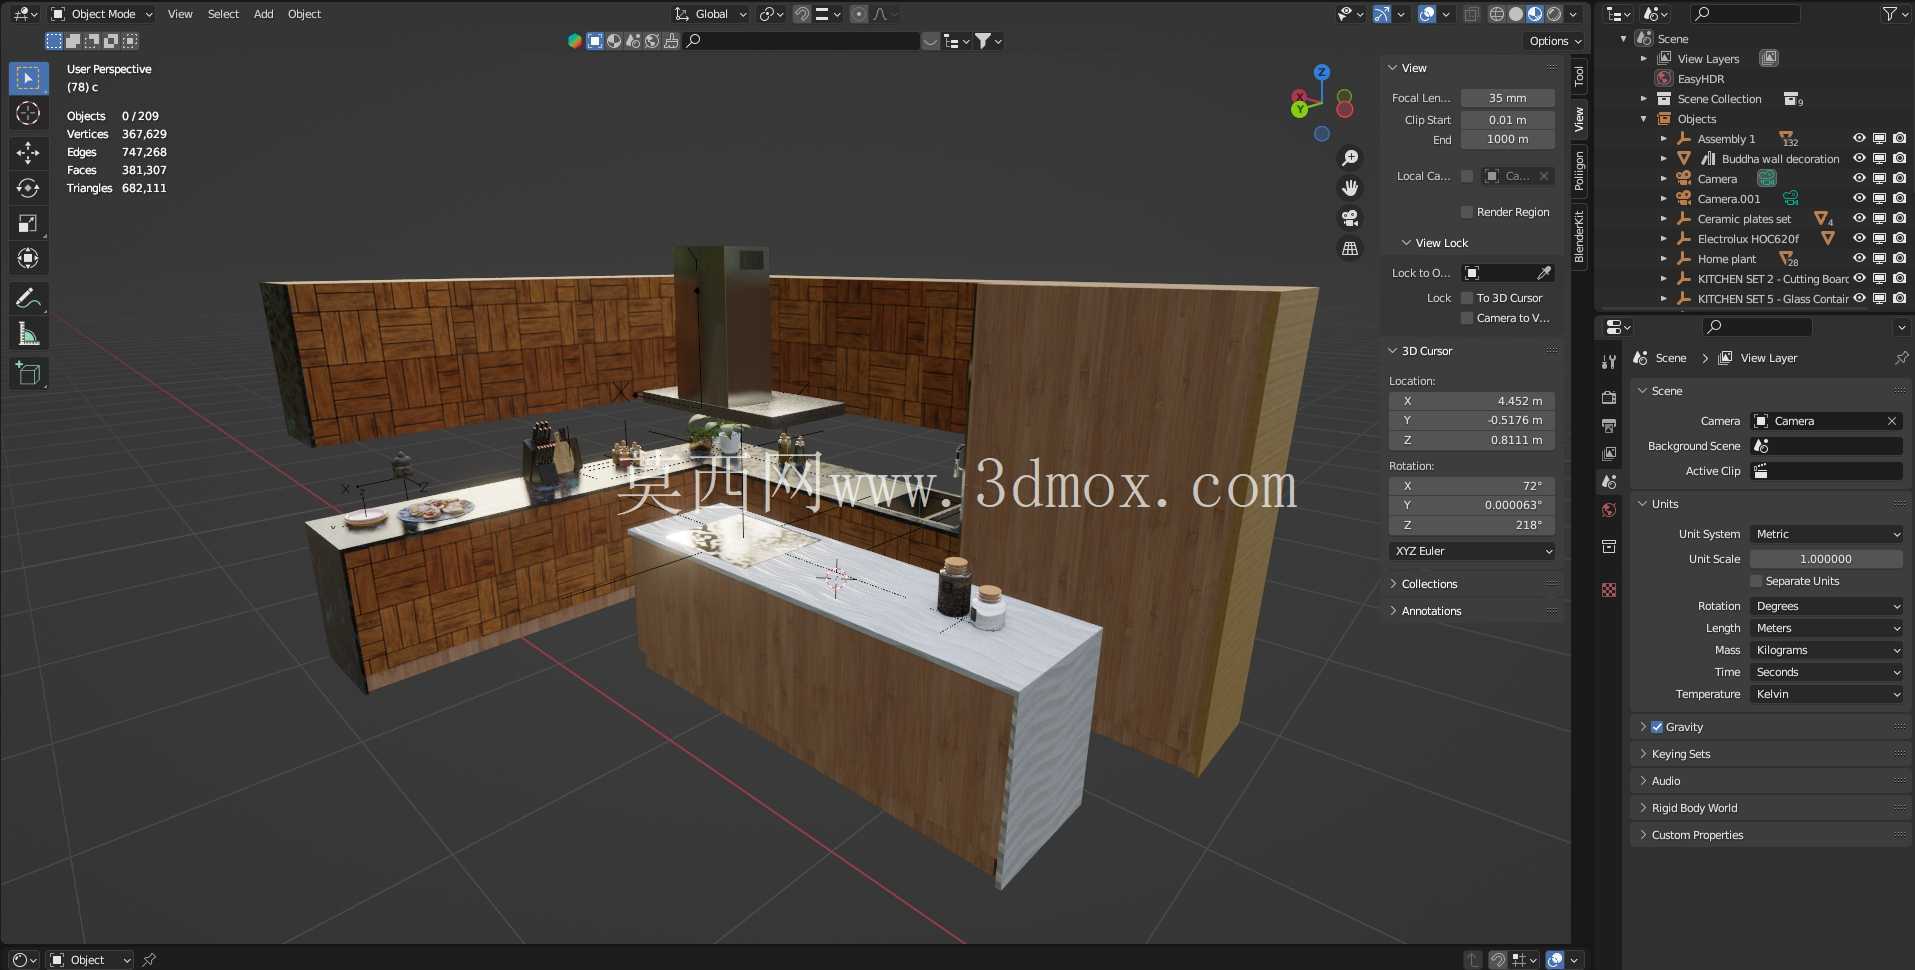Enable Camera to View lock checkbox
1915x970 pixels.
click(1467, 318)
